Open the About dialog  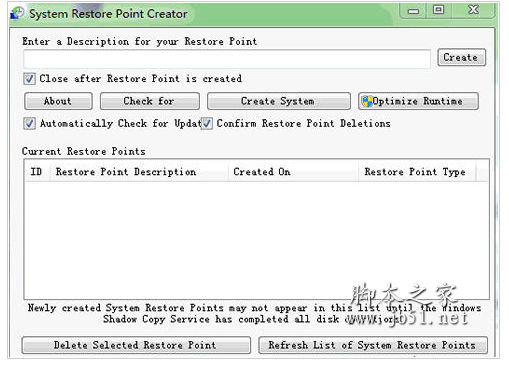pyautogui.click(x=58, y=101)
